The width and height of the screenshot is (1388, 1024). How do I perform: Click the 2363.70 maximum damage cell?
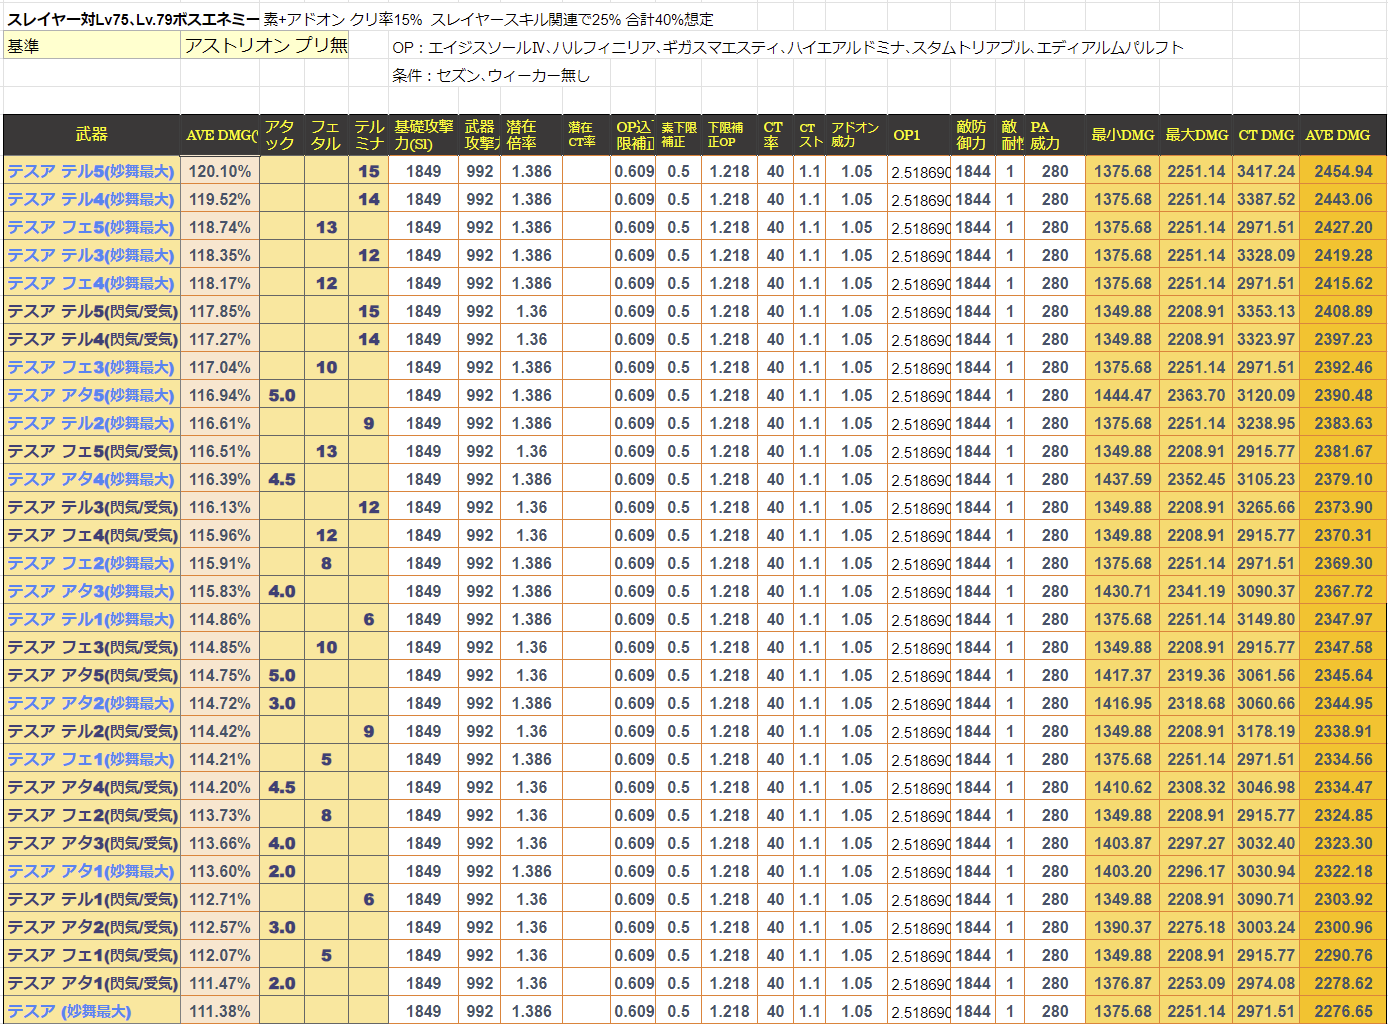[x=1197, y=395]
